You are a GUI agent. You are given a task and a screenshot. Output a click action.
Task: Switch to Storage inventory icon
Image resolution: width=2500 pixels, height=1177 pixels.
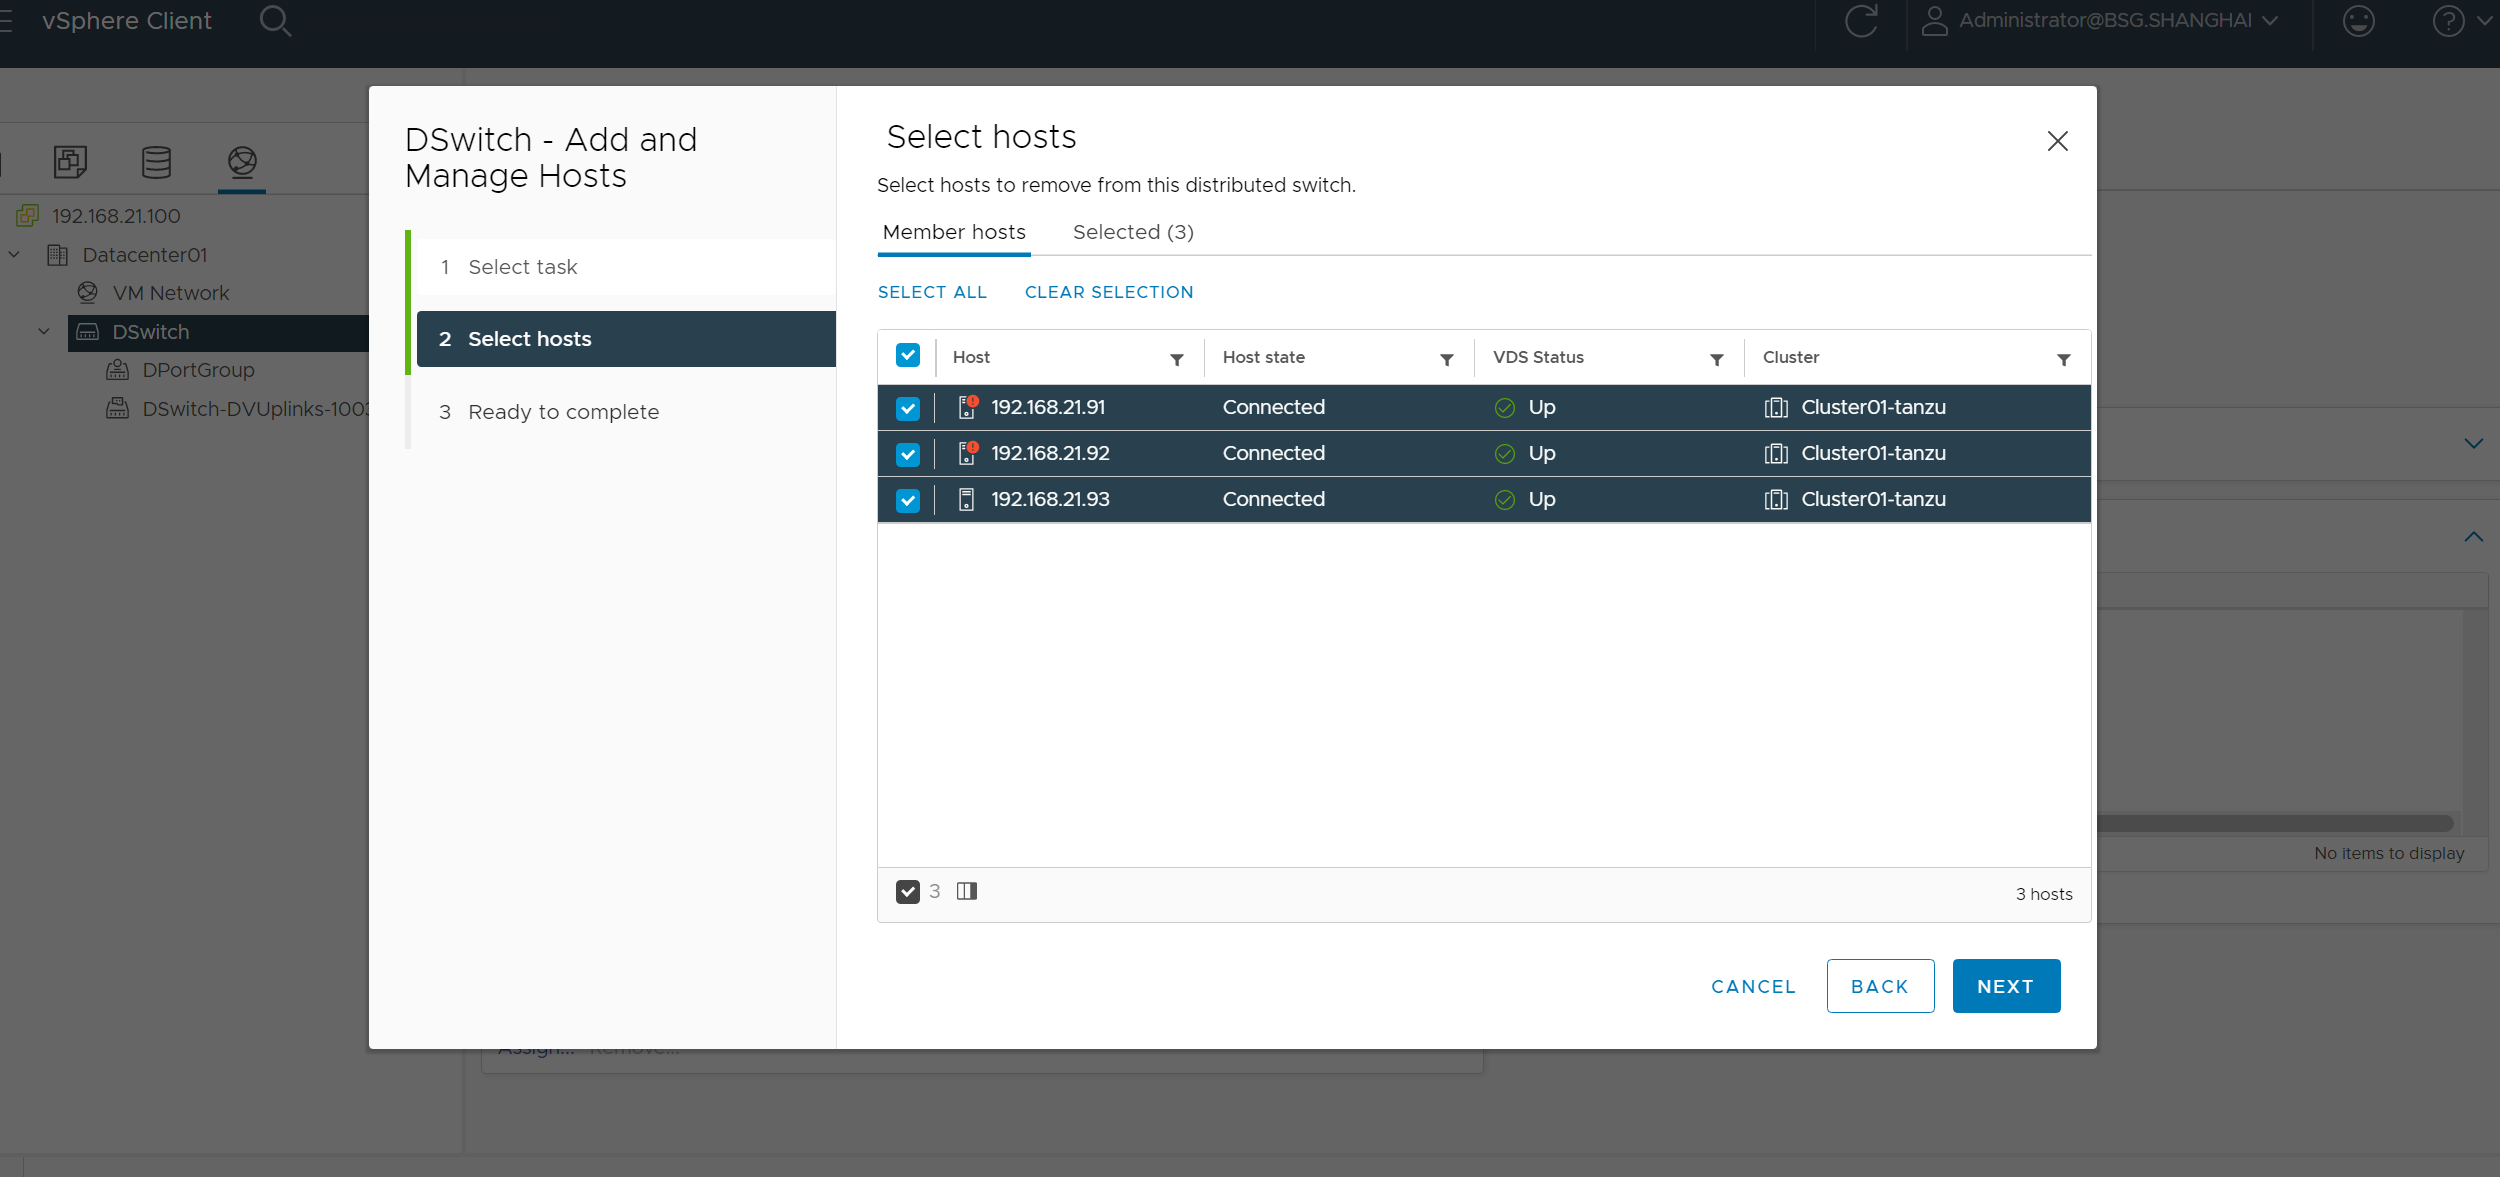coord(156,161)
